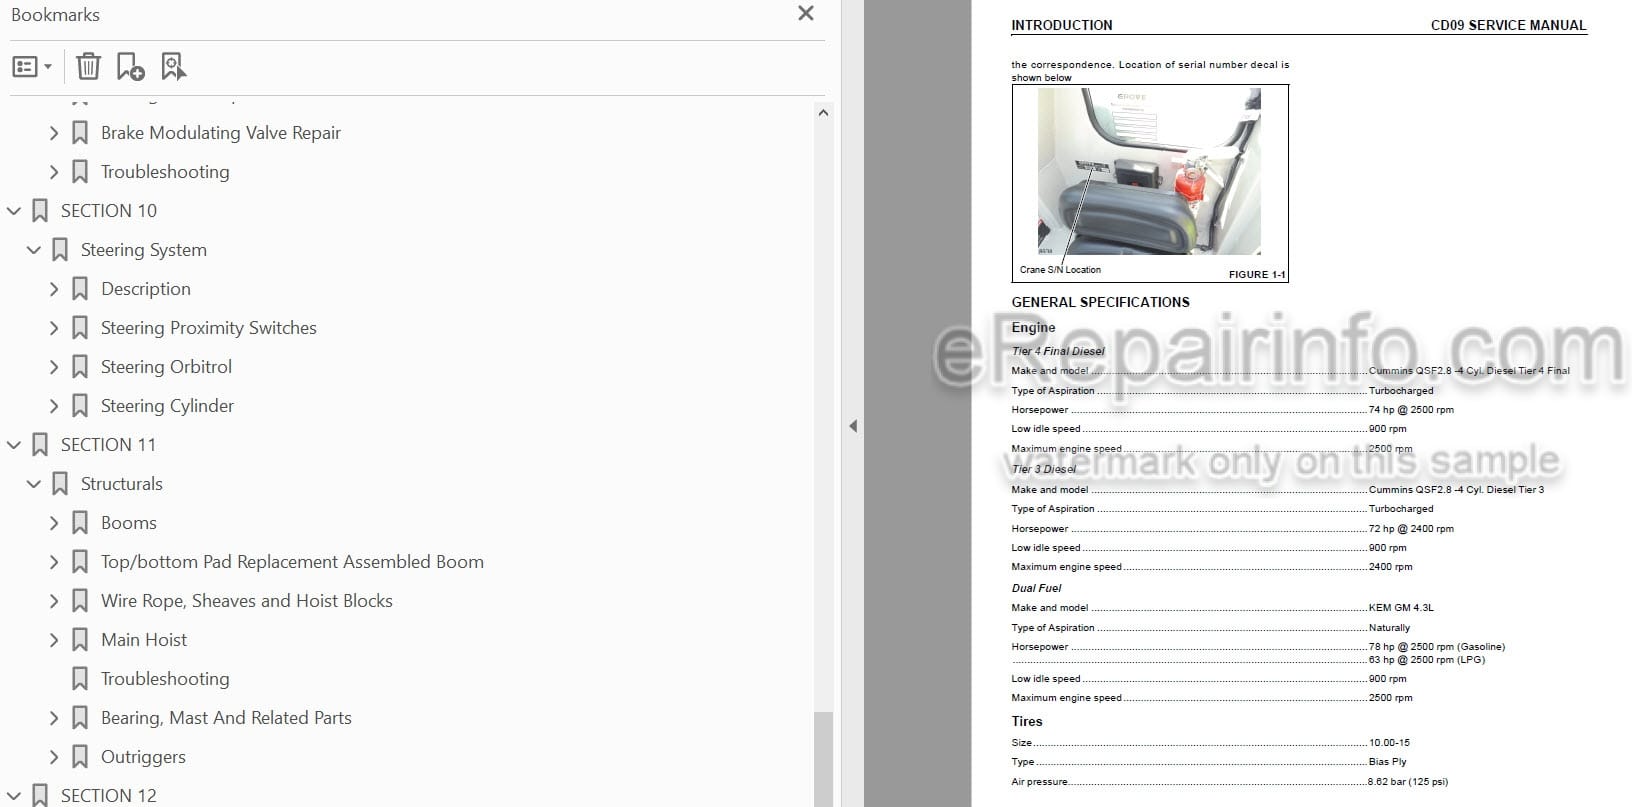Expand Top/bottom Pad Replacement bookmark
Viewport: 1632px width, 807px height.
54,562
